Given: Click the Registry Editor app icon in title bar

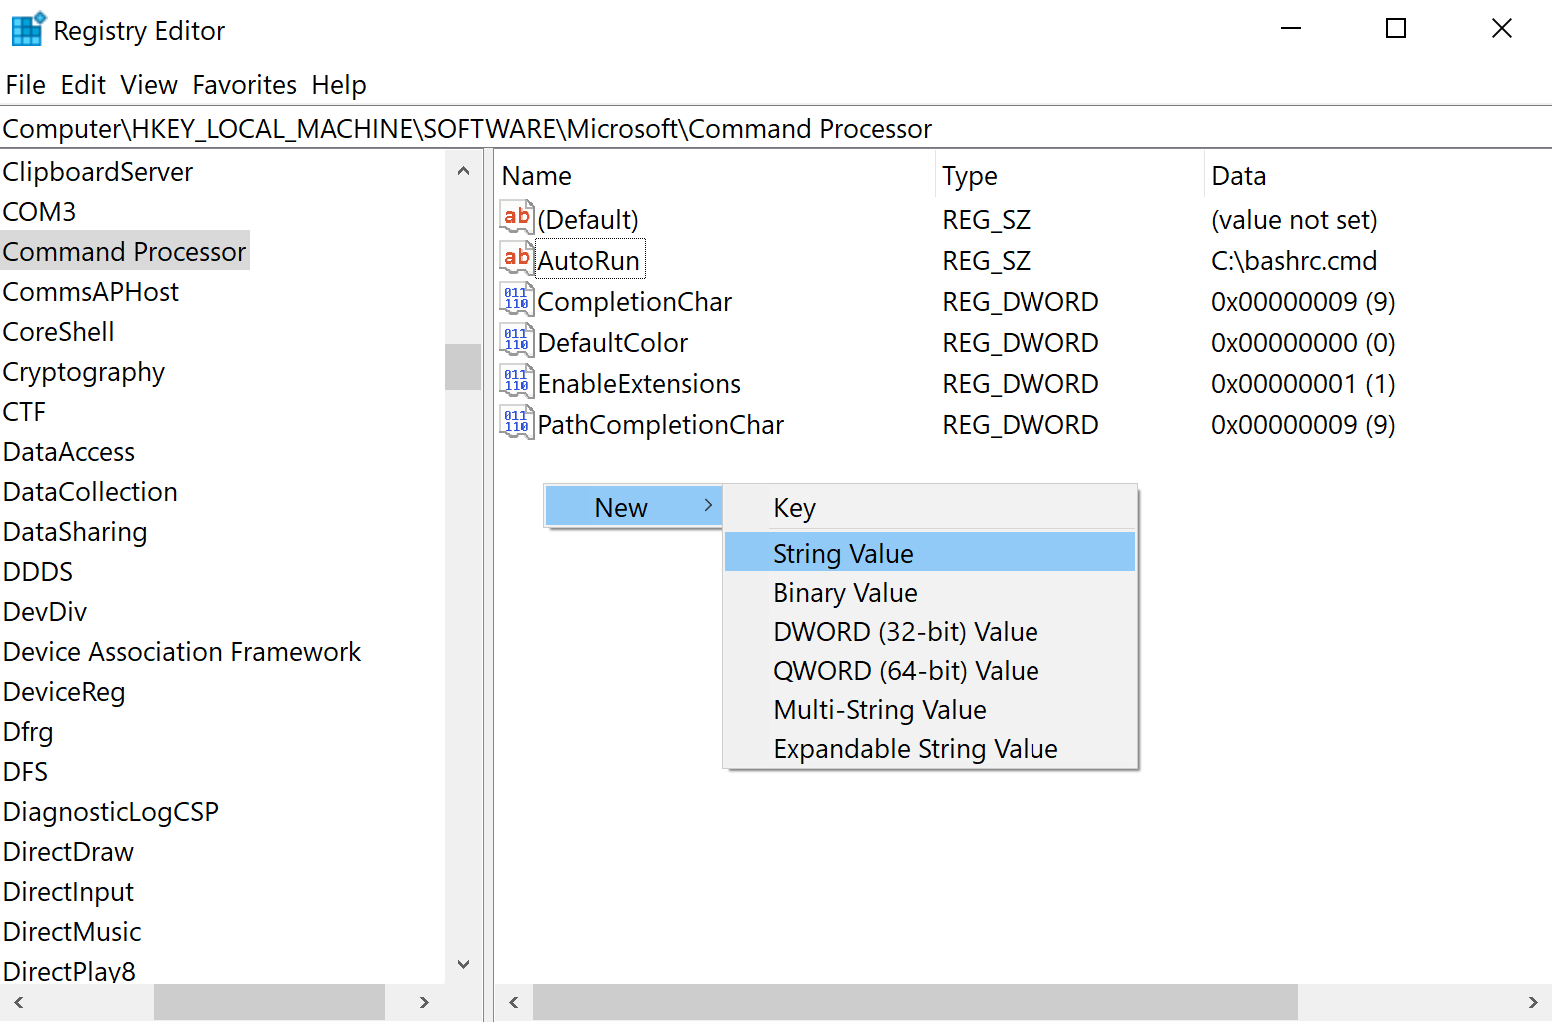Looking at the screenshot, I should 28,29.
